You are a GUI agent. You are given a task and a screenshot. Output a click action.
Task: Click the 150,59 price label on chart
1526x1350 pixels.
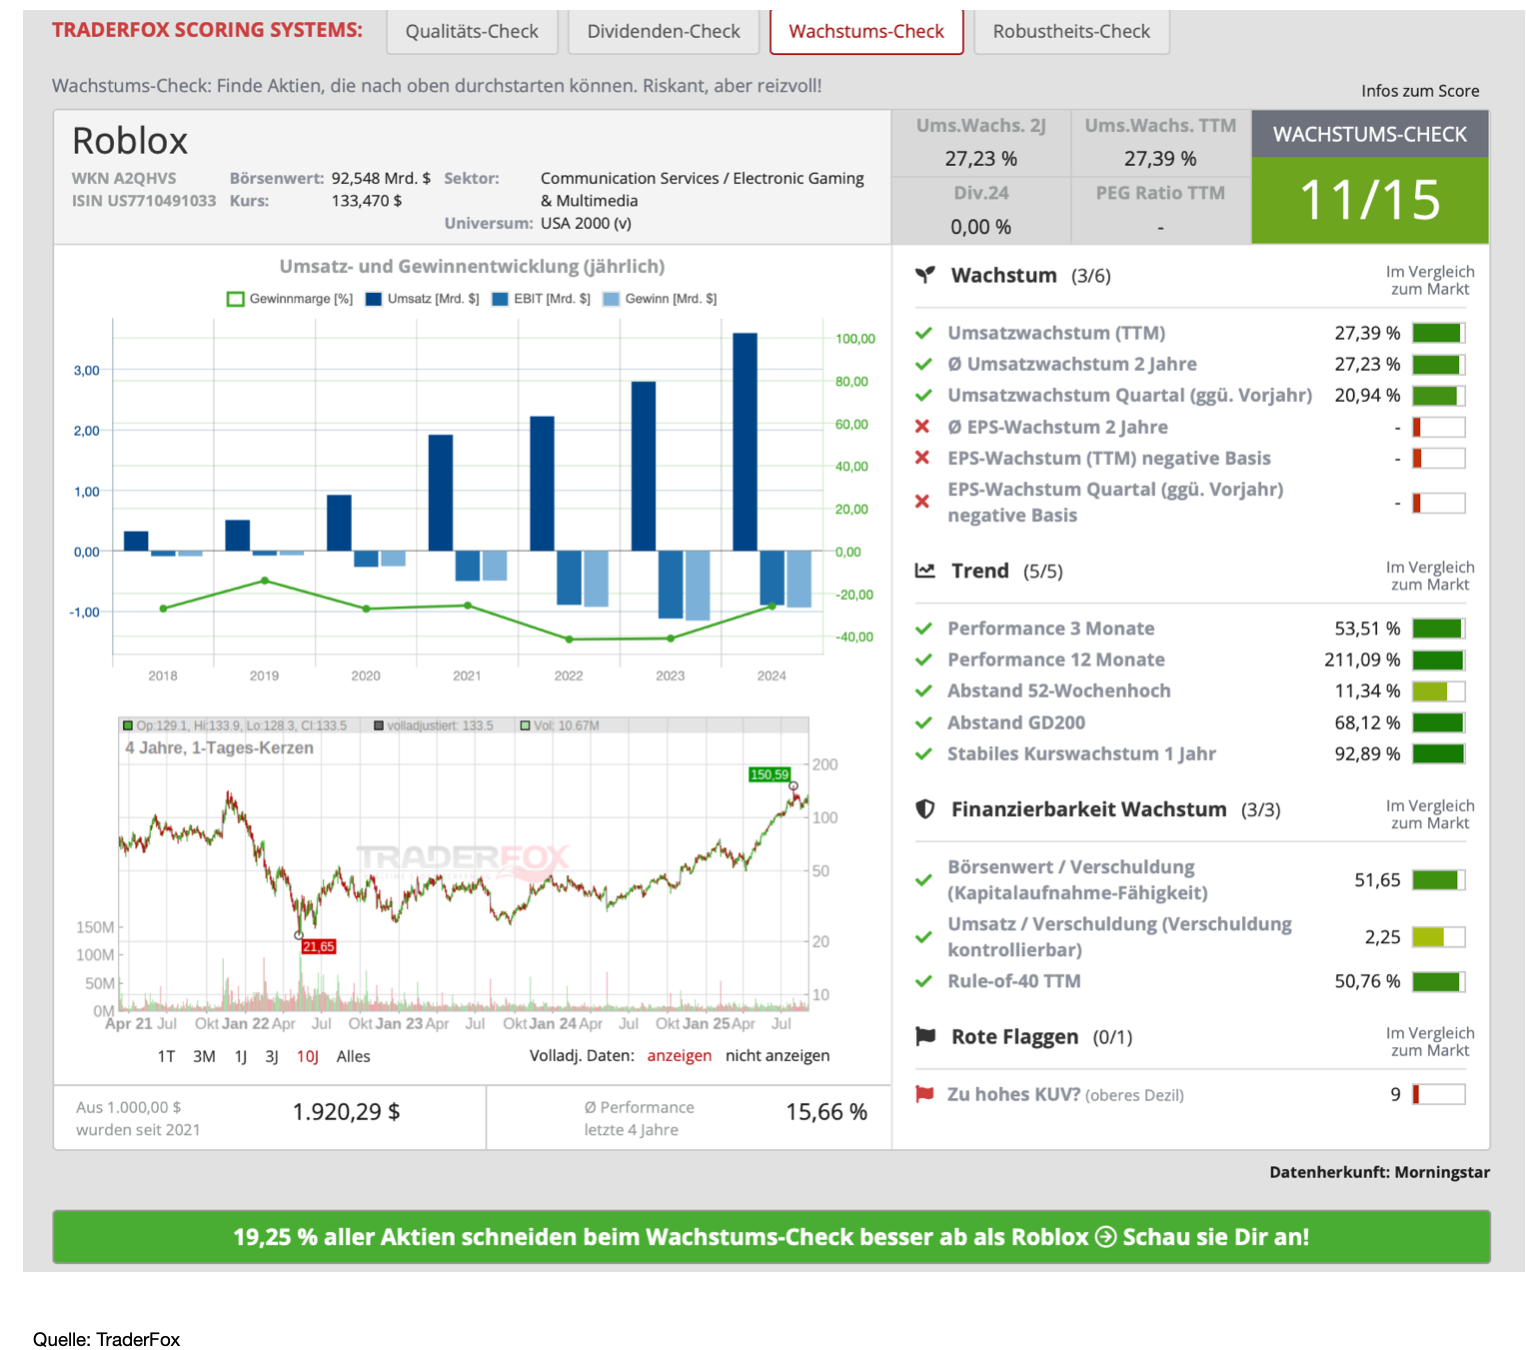point(770,774)
